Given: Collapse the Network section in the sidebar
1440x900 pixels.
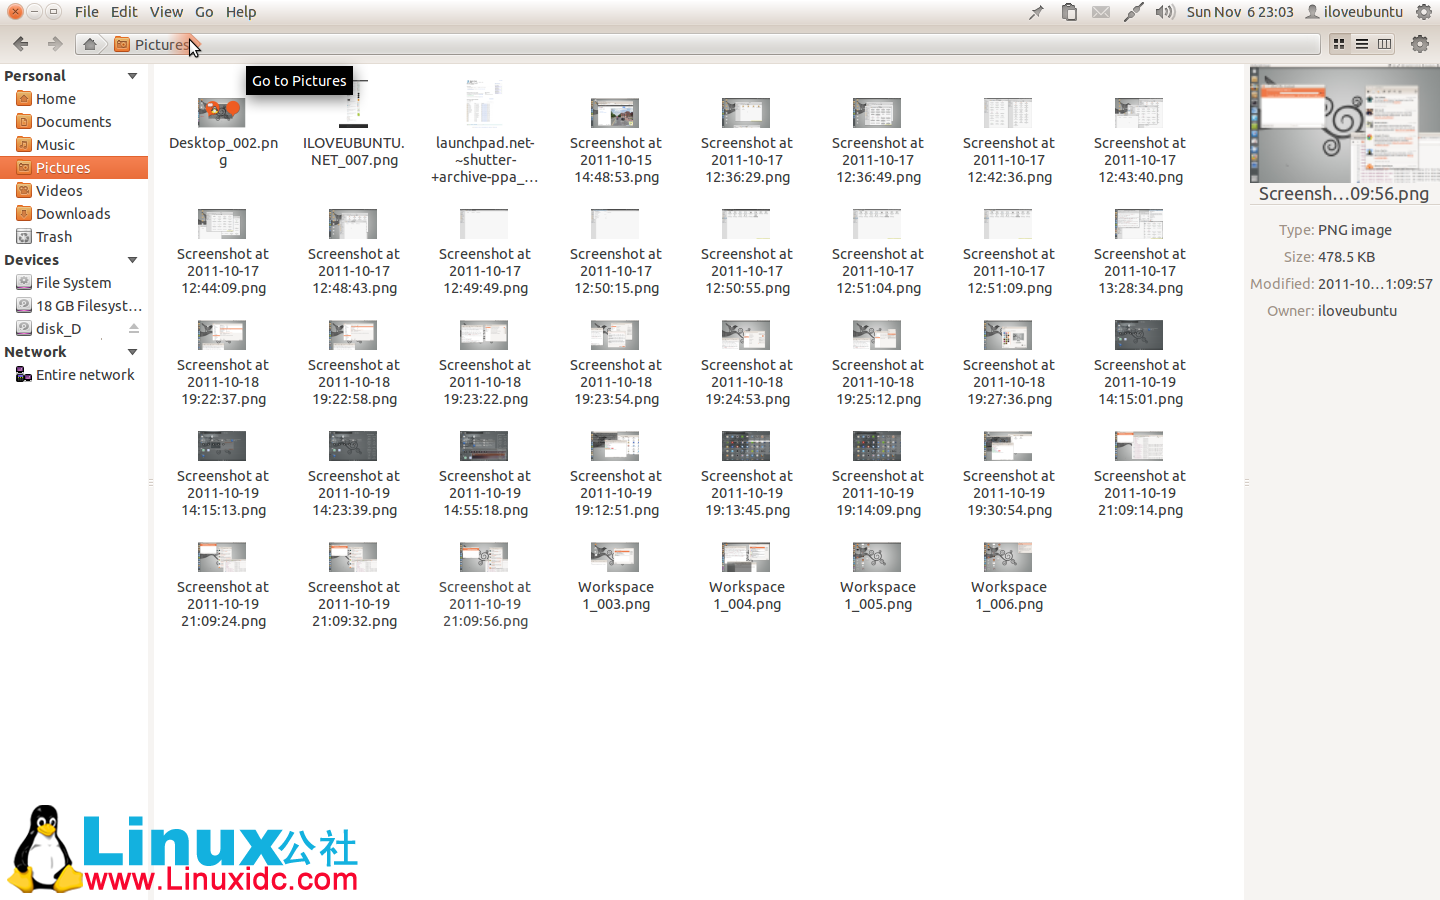Looking at the screenshot, I should pos(132,351).
